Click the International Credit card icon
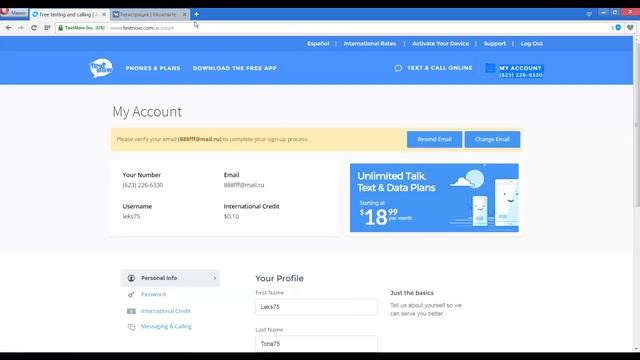 [x=131, y=311]
